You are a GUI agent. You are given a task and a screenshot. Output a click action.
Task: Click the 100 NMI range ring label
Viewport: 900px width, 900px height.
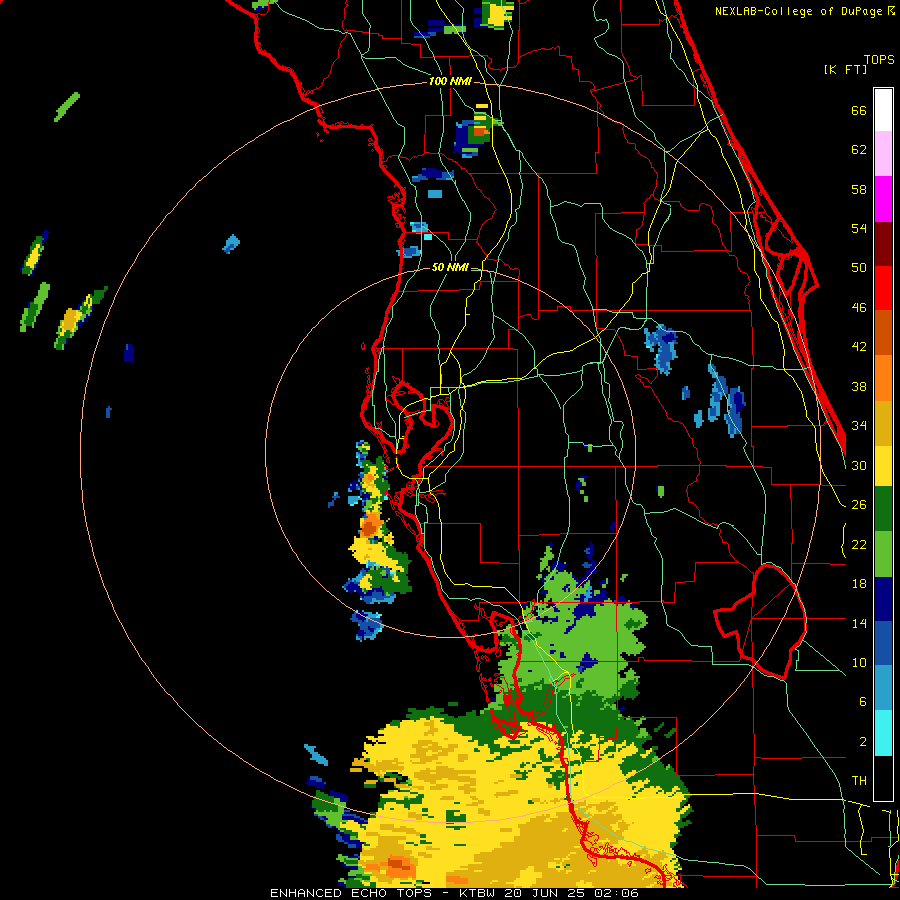450,81
